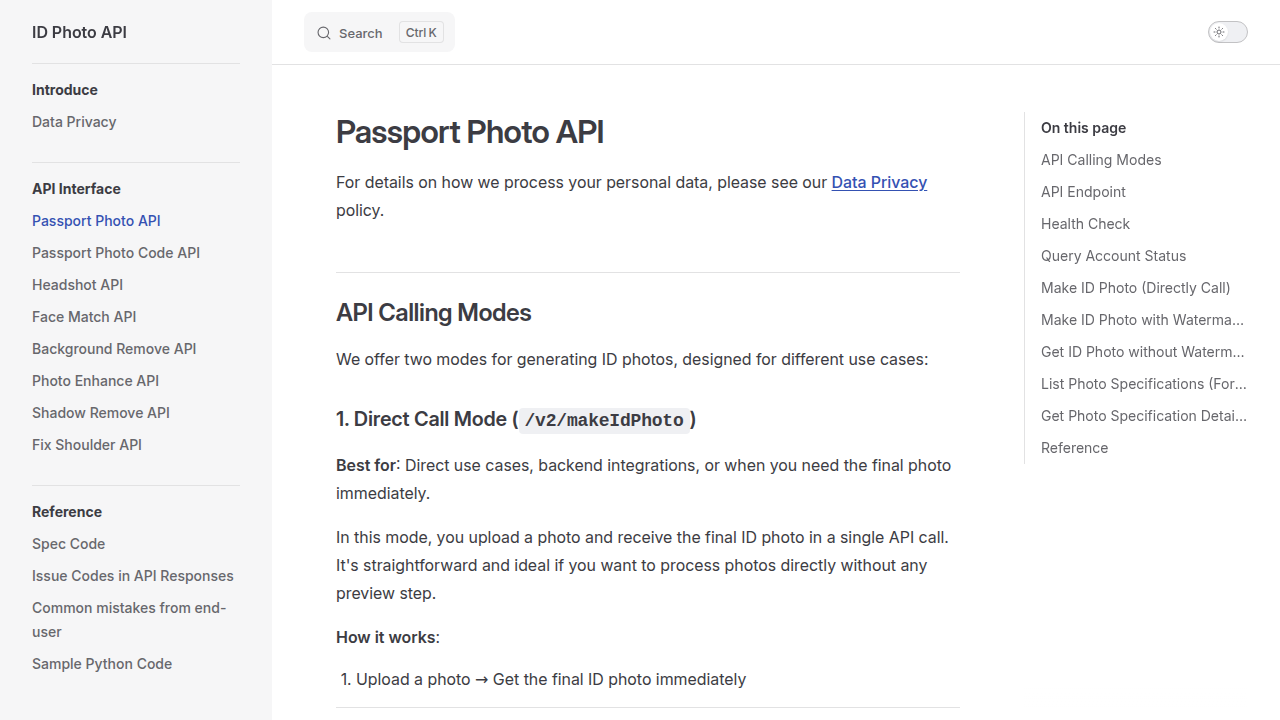Click the Ctrl K shortcut badge
1280x720 pixels.
coord(421,33)
